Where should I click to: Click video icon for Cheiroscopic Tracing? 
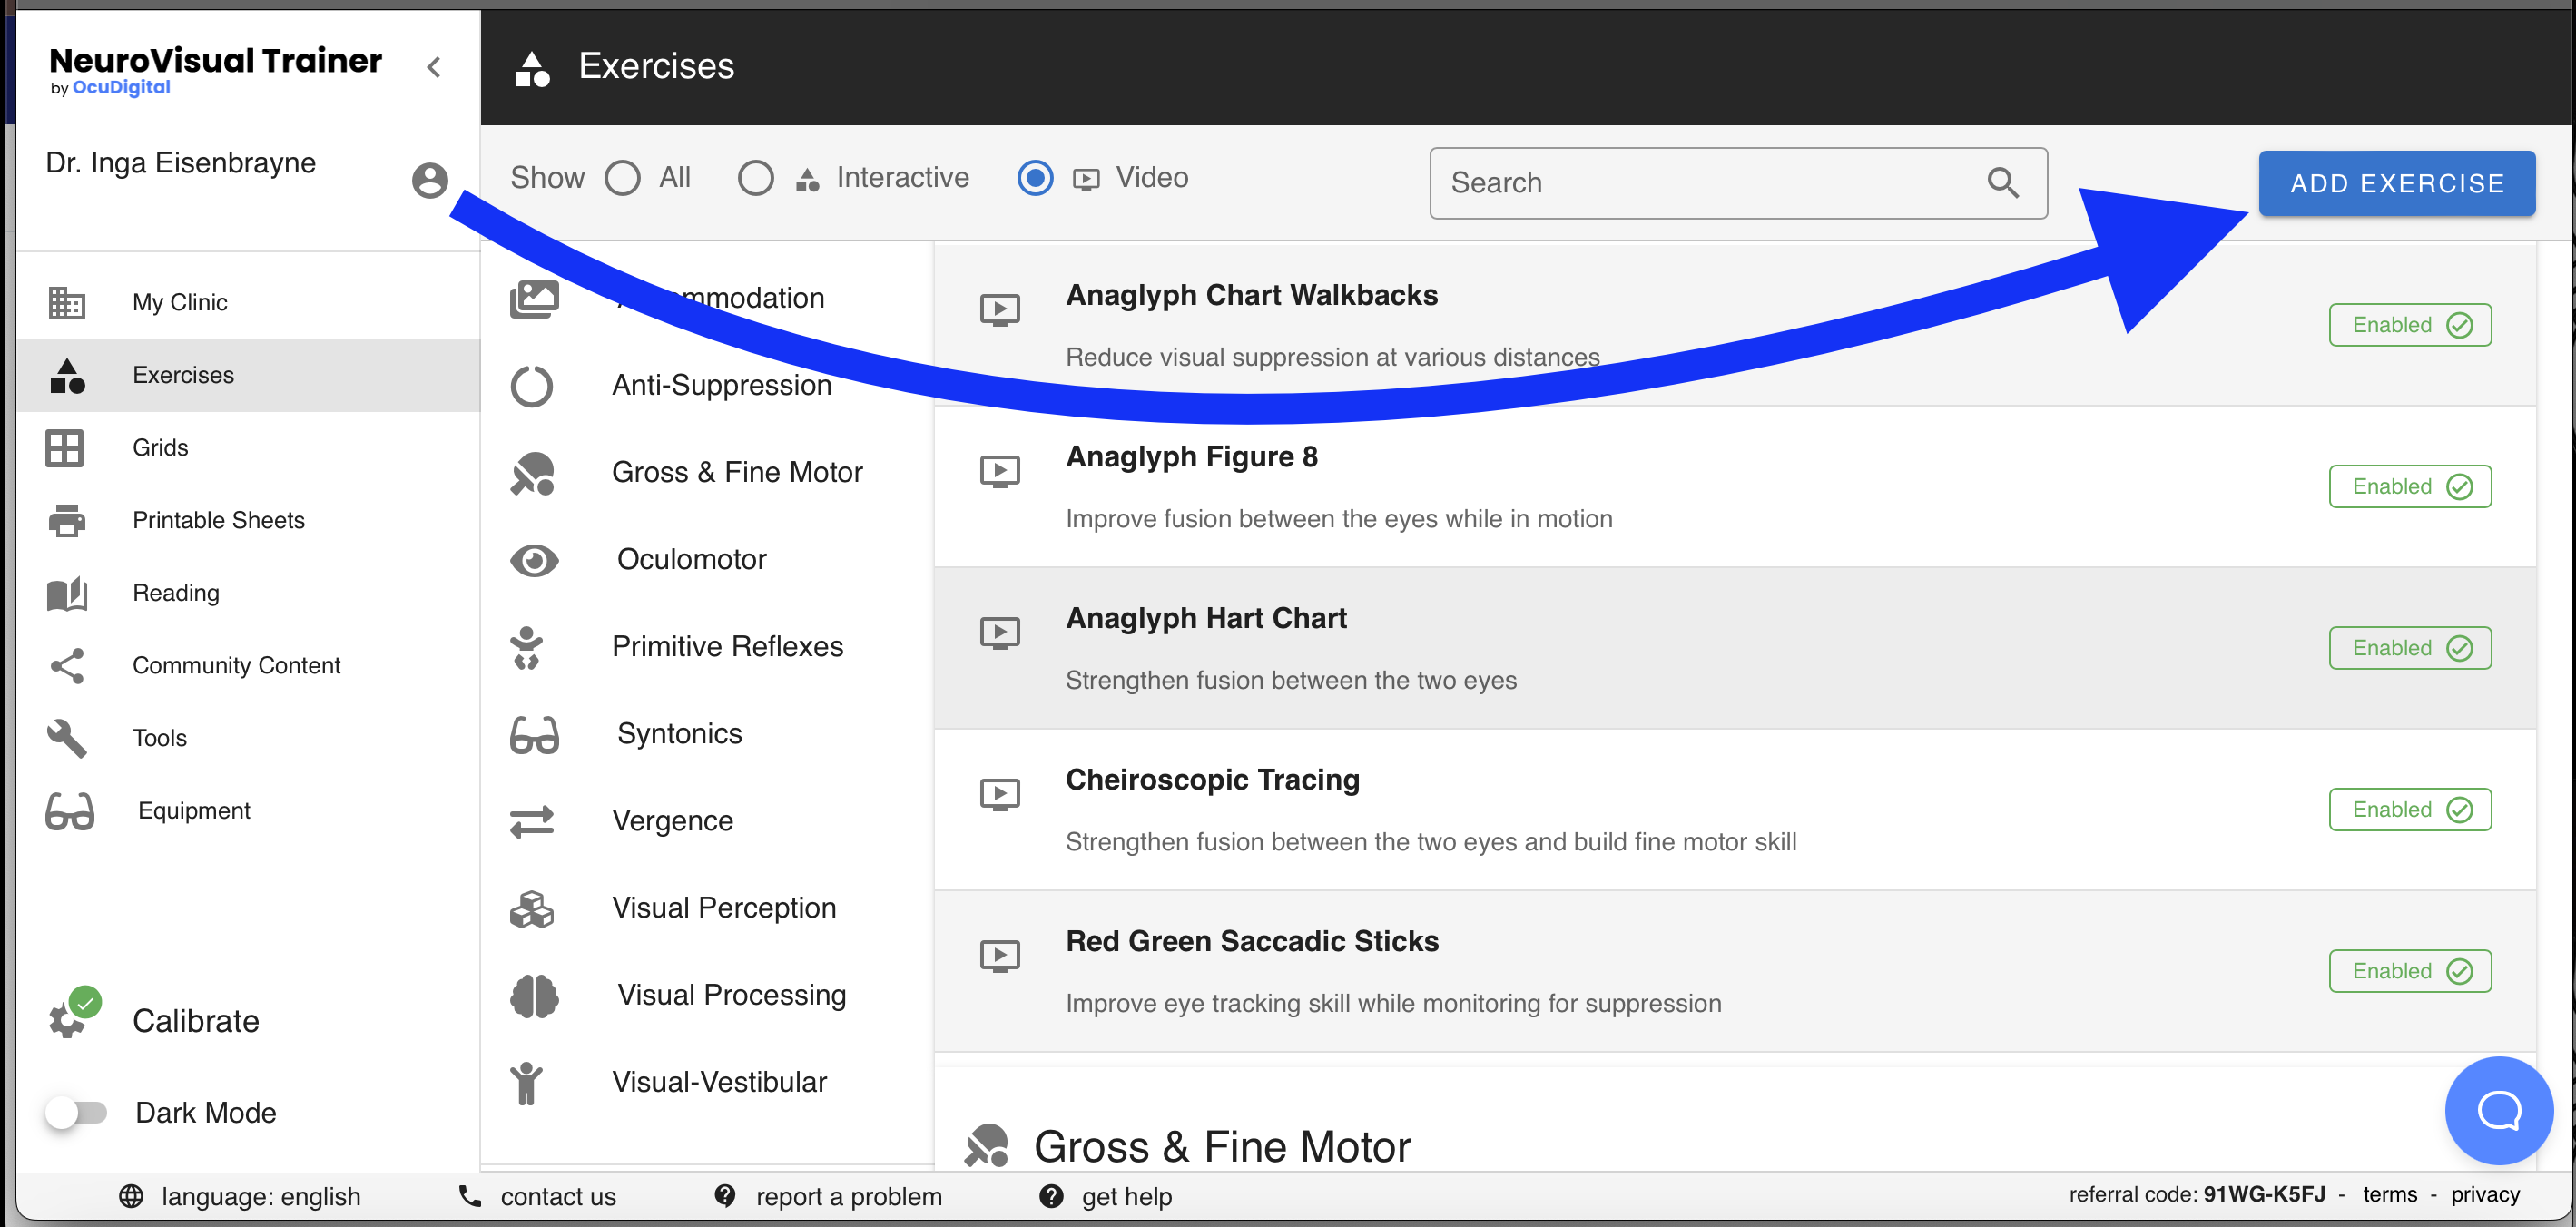[x=999, y=794]
